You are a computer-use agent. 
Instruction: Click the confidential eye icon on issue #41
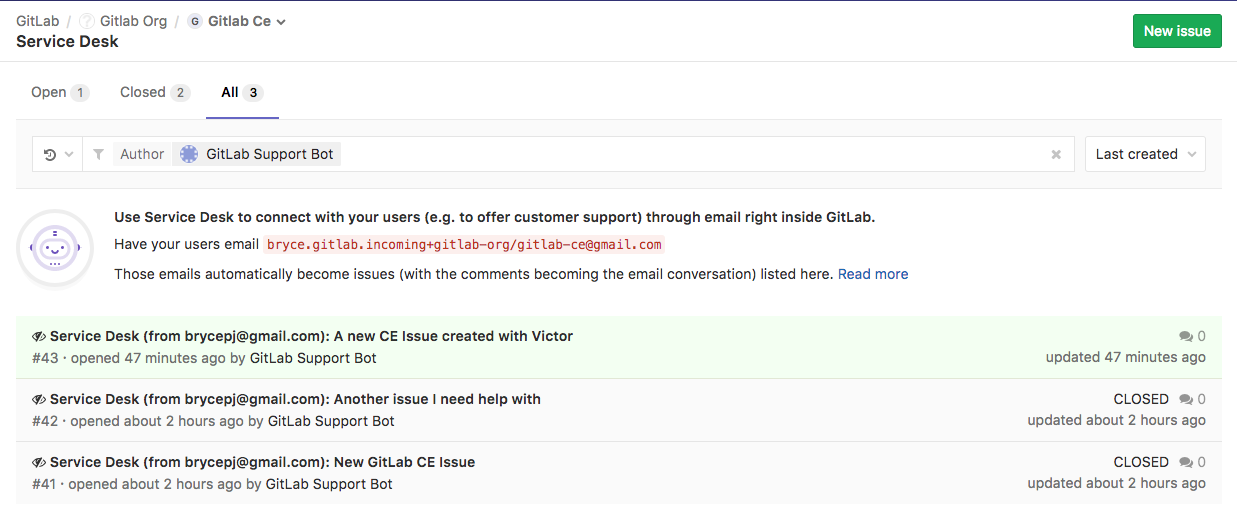(x=39, y=463)
